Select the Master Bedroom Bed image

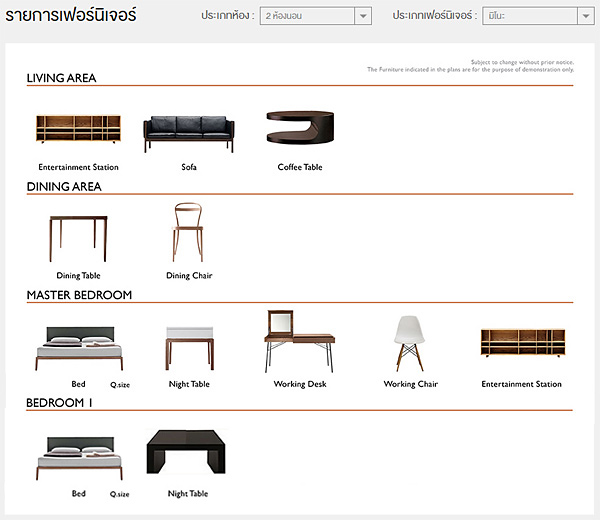pos(78,349)
